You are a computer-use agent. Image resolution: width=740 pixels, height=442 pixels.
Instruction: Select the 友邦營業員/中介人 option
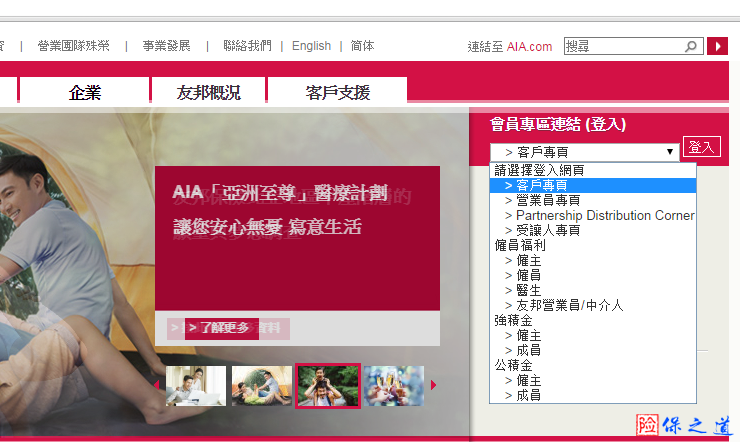click(x=593, y=305)
